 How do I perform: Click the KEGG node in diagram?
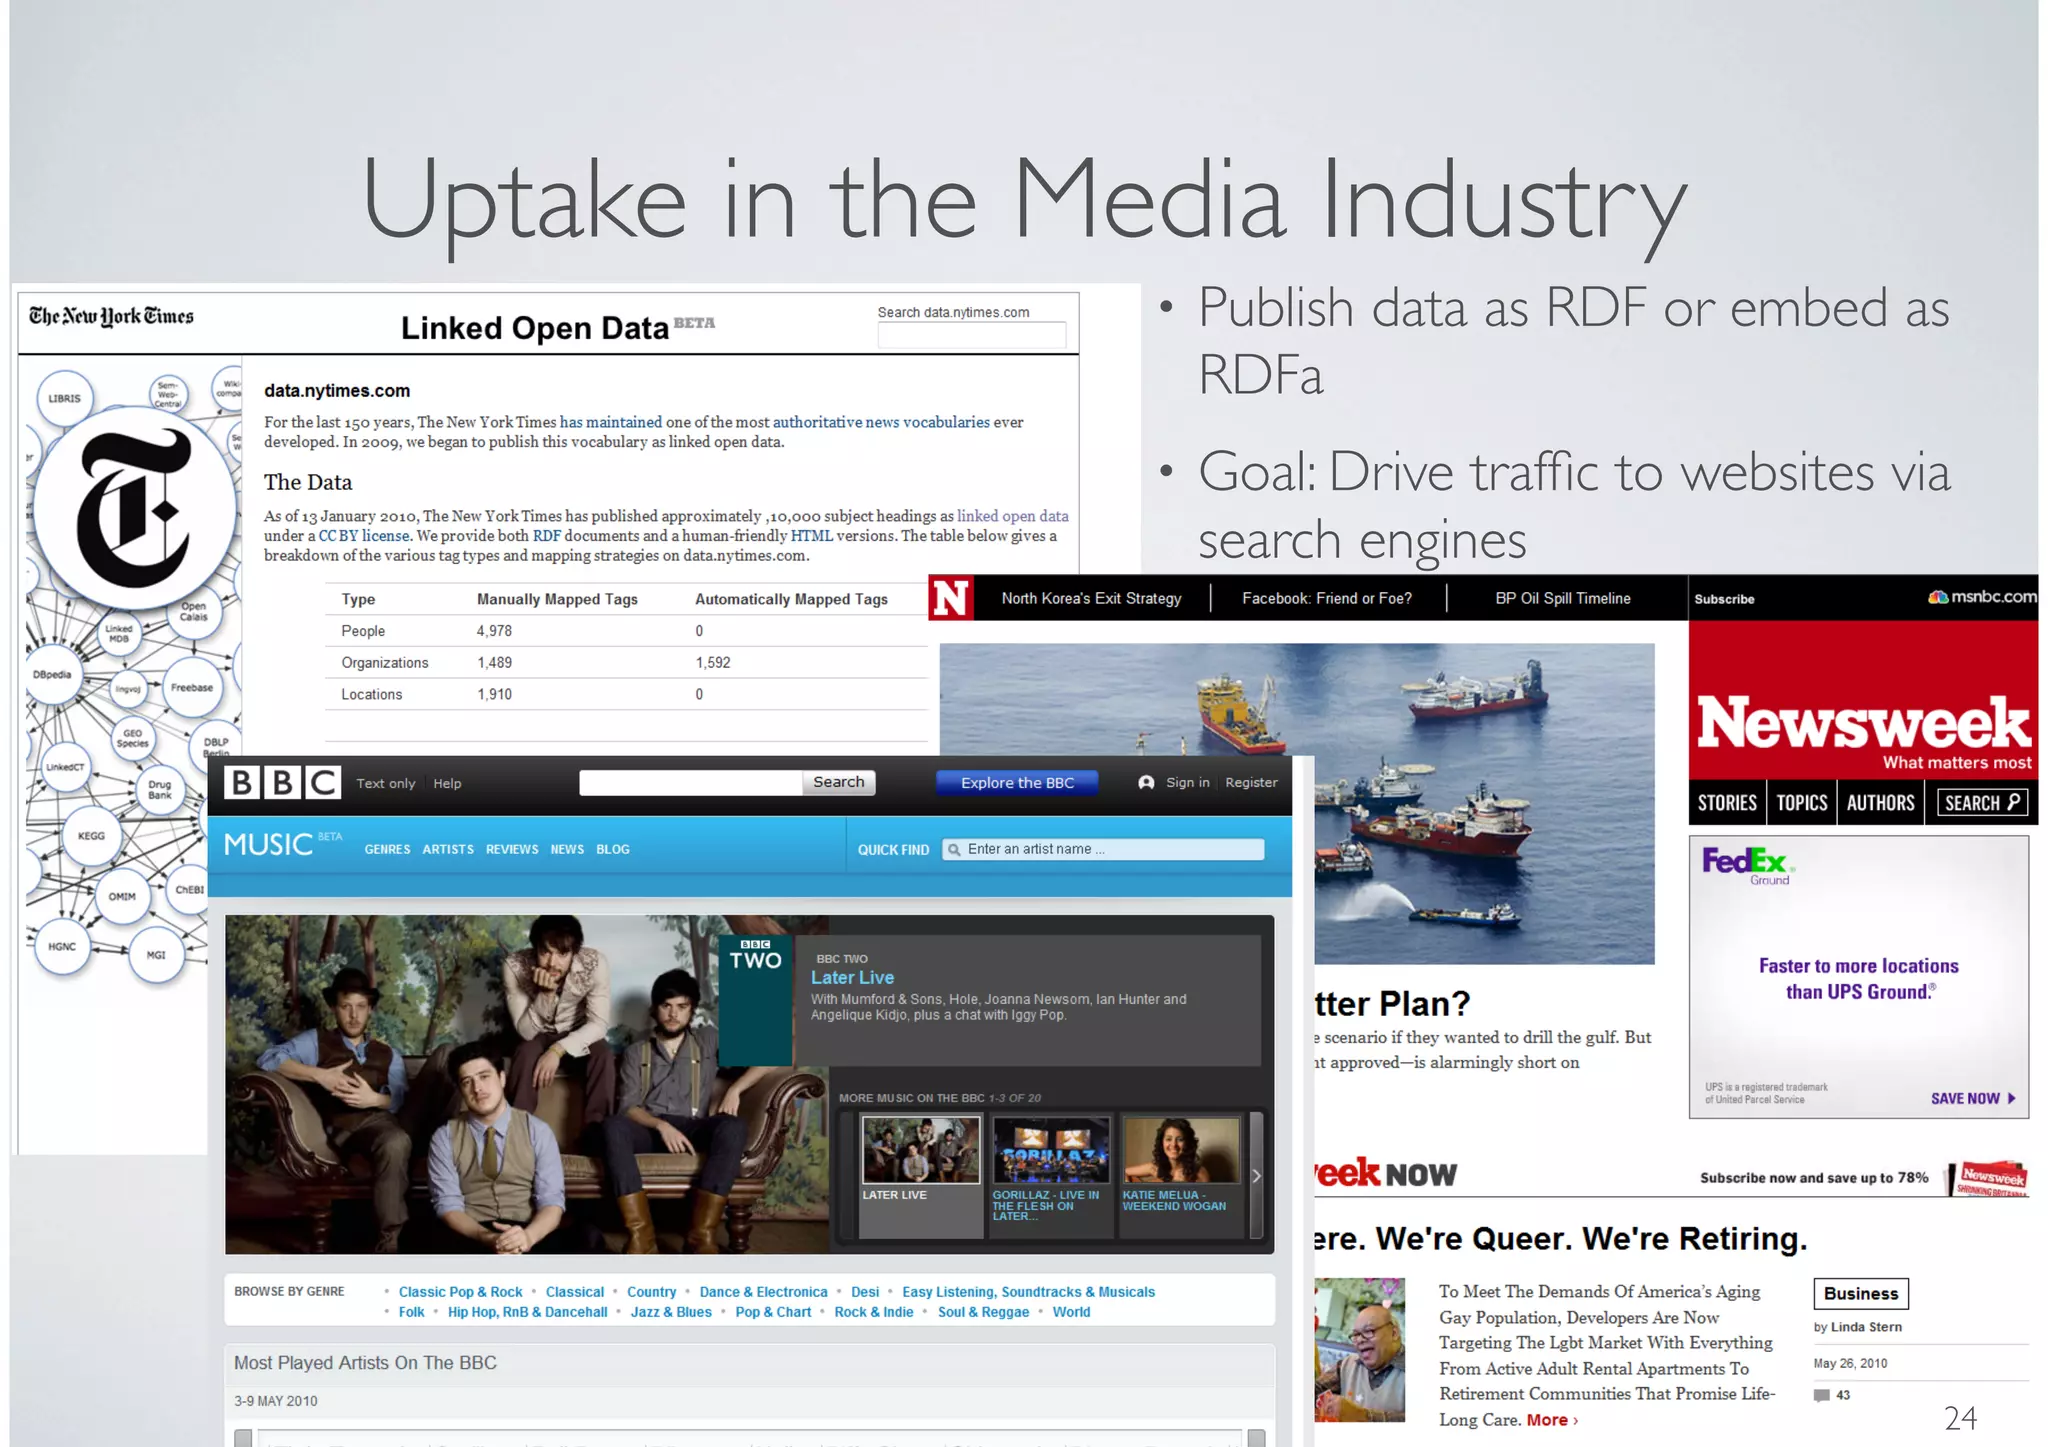(91, 835)
